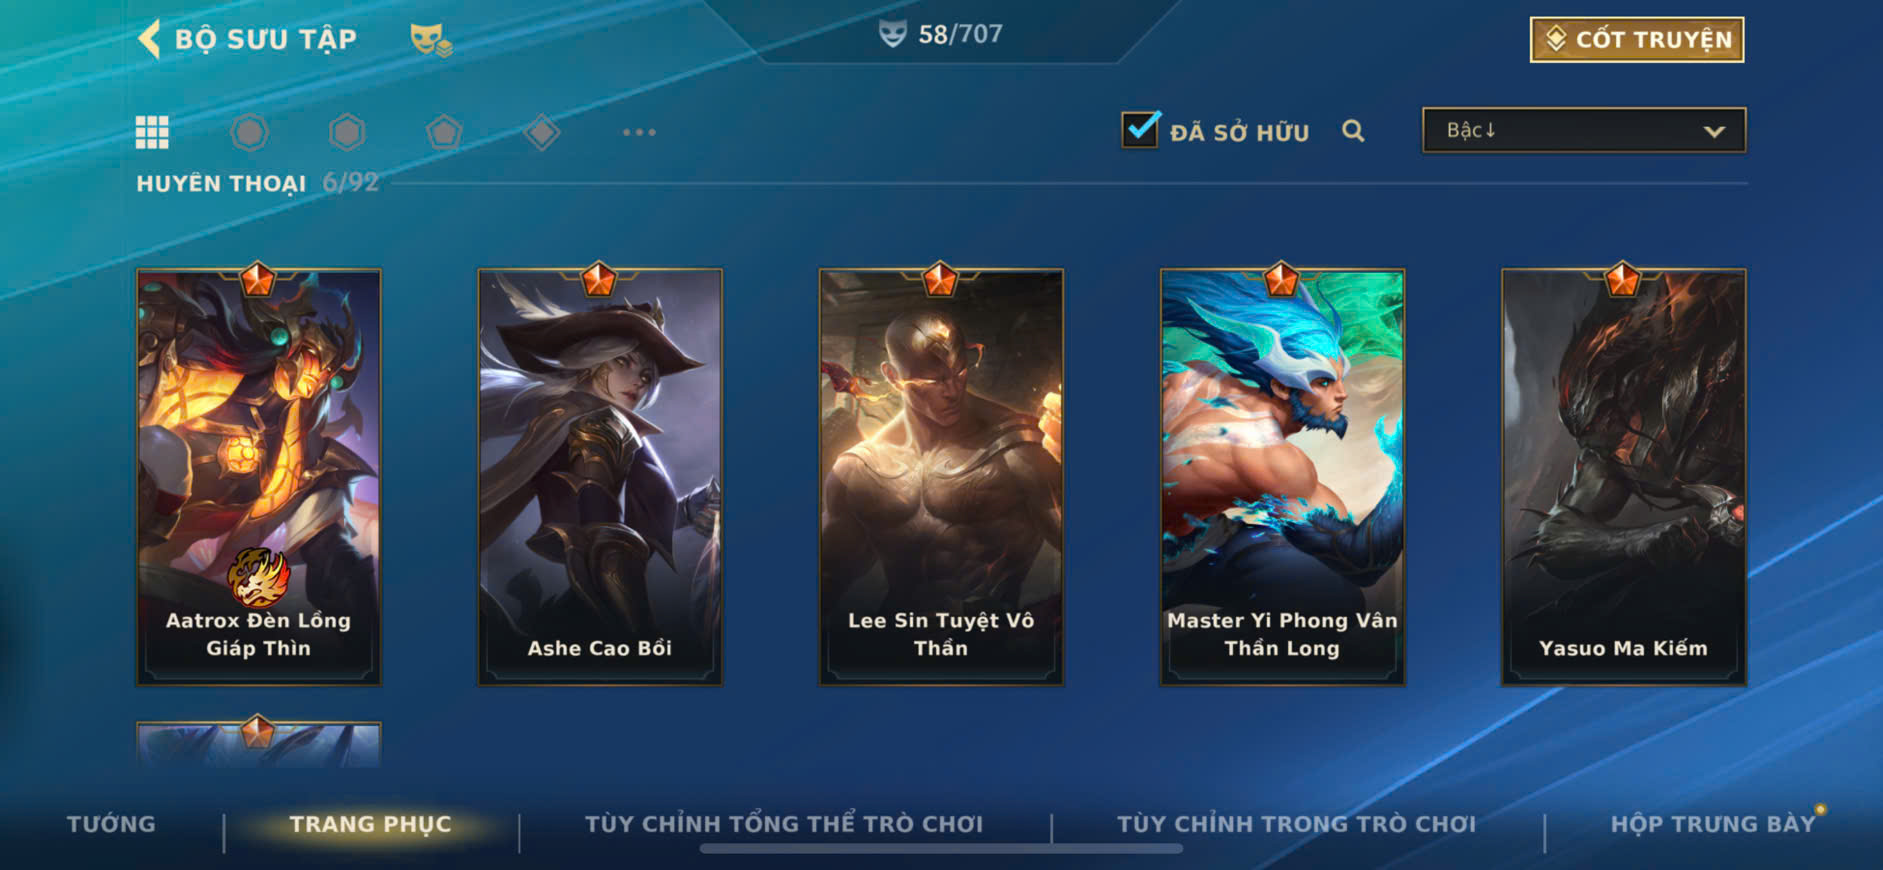Switch to the Tướng tab
The width and height of the screenshot is (1883, 870).
click(x=111, y=824)
